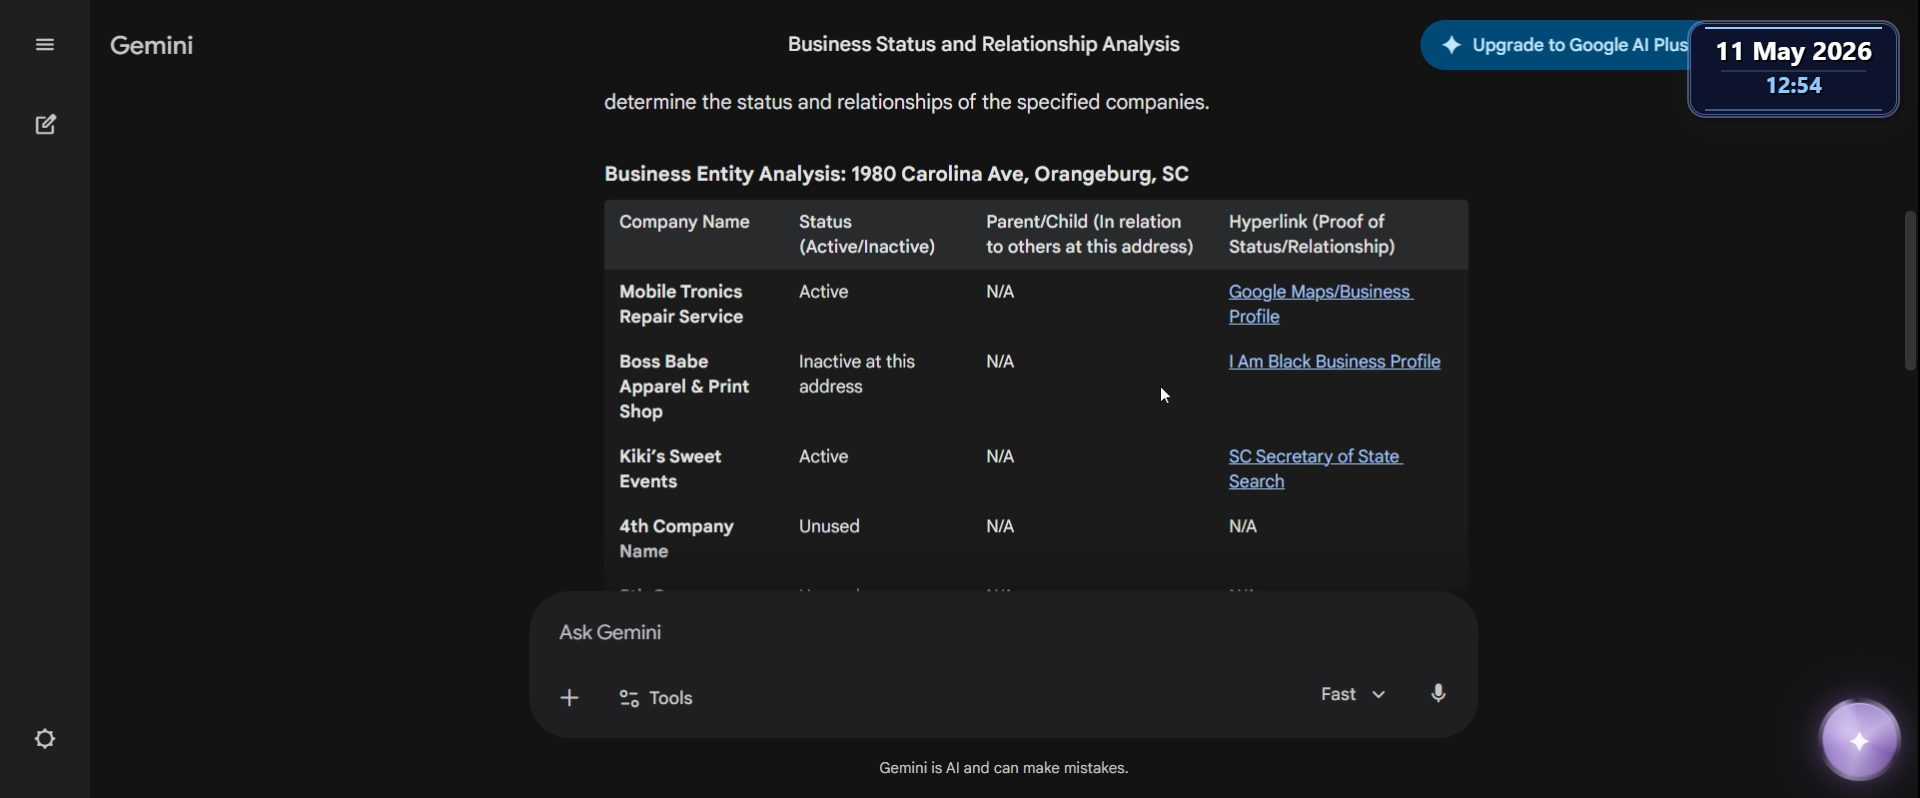Viewport: 1920px width, 798px height.
Task: Select the 4th Company Name cell
Action: click(x=676, y=539)
